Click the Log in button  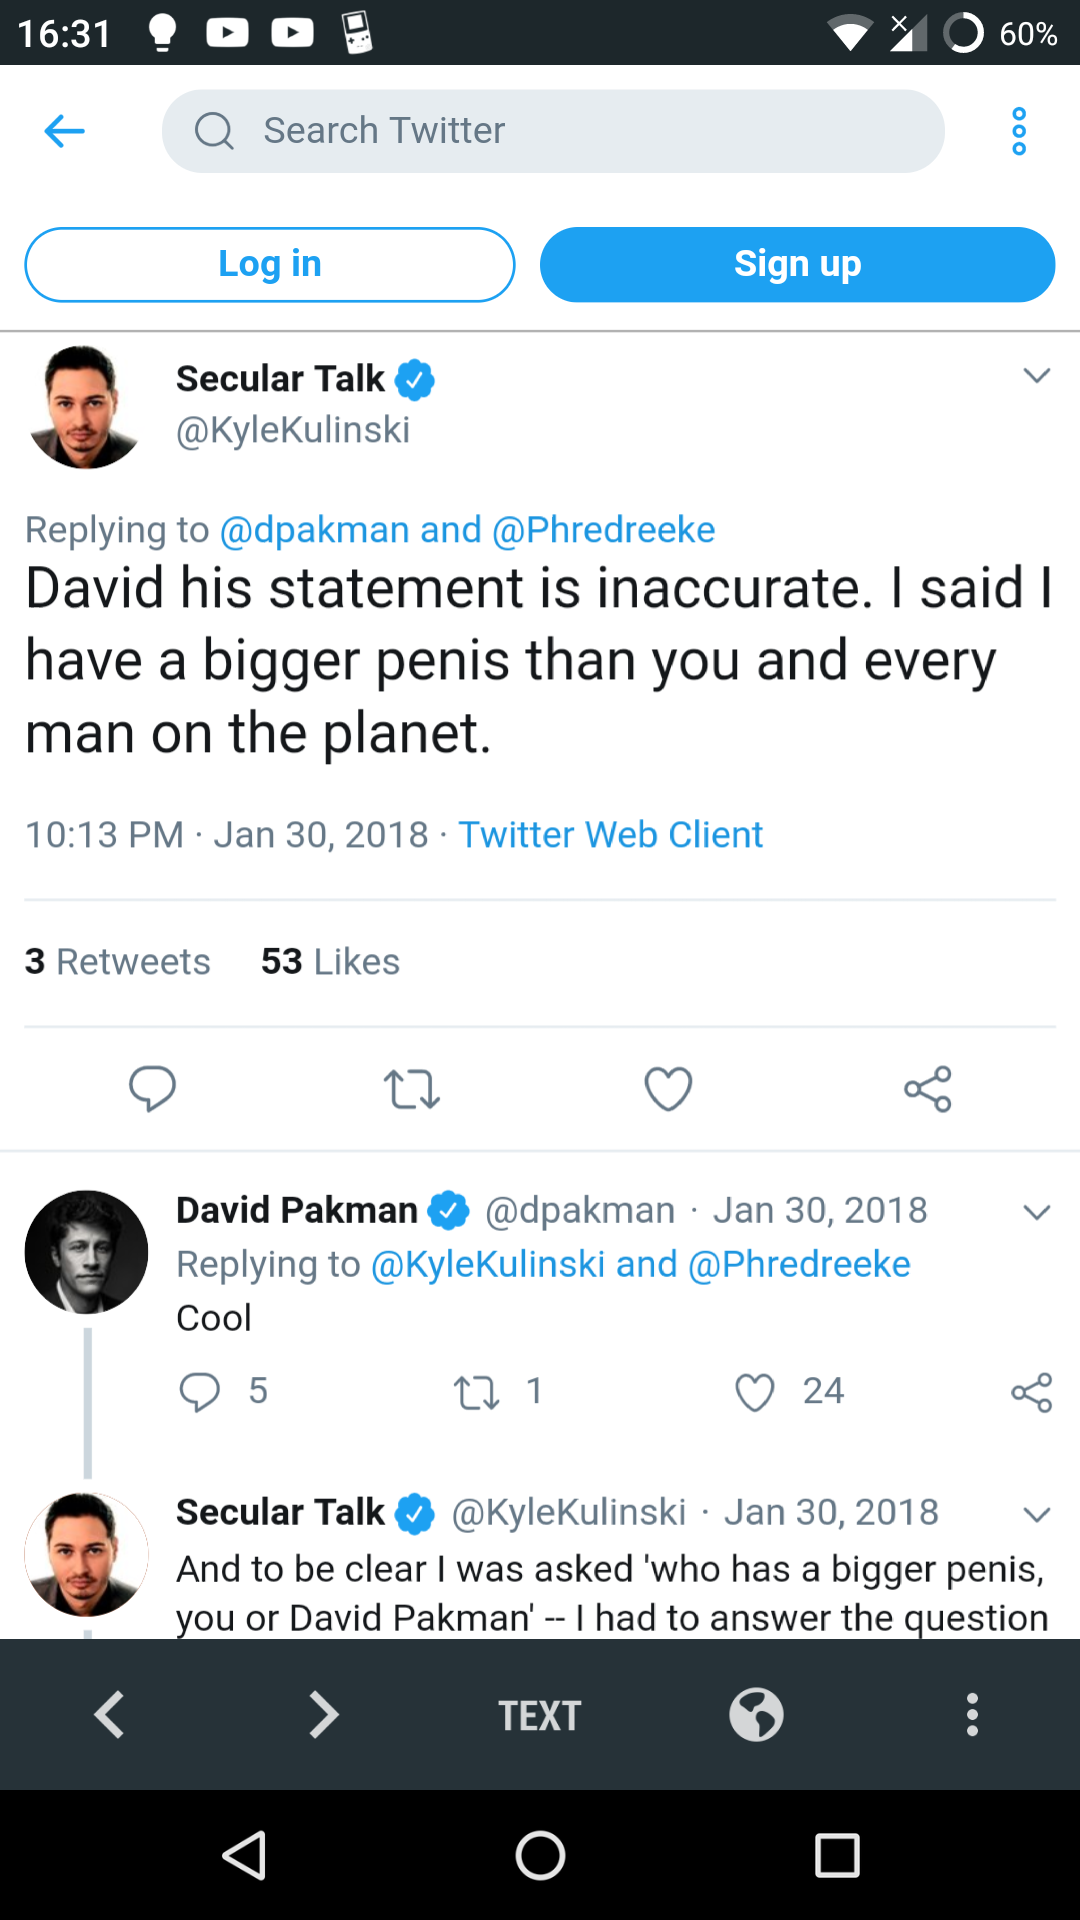269,264
